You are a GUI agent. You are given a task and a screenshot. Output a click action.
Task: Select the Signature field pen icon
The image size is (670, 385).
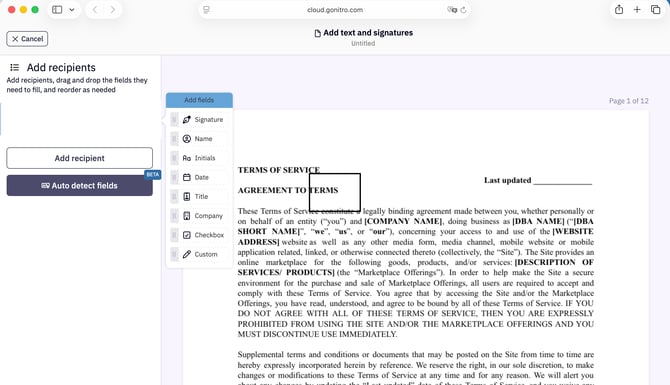(187, 120)
